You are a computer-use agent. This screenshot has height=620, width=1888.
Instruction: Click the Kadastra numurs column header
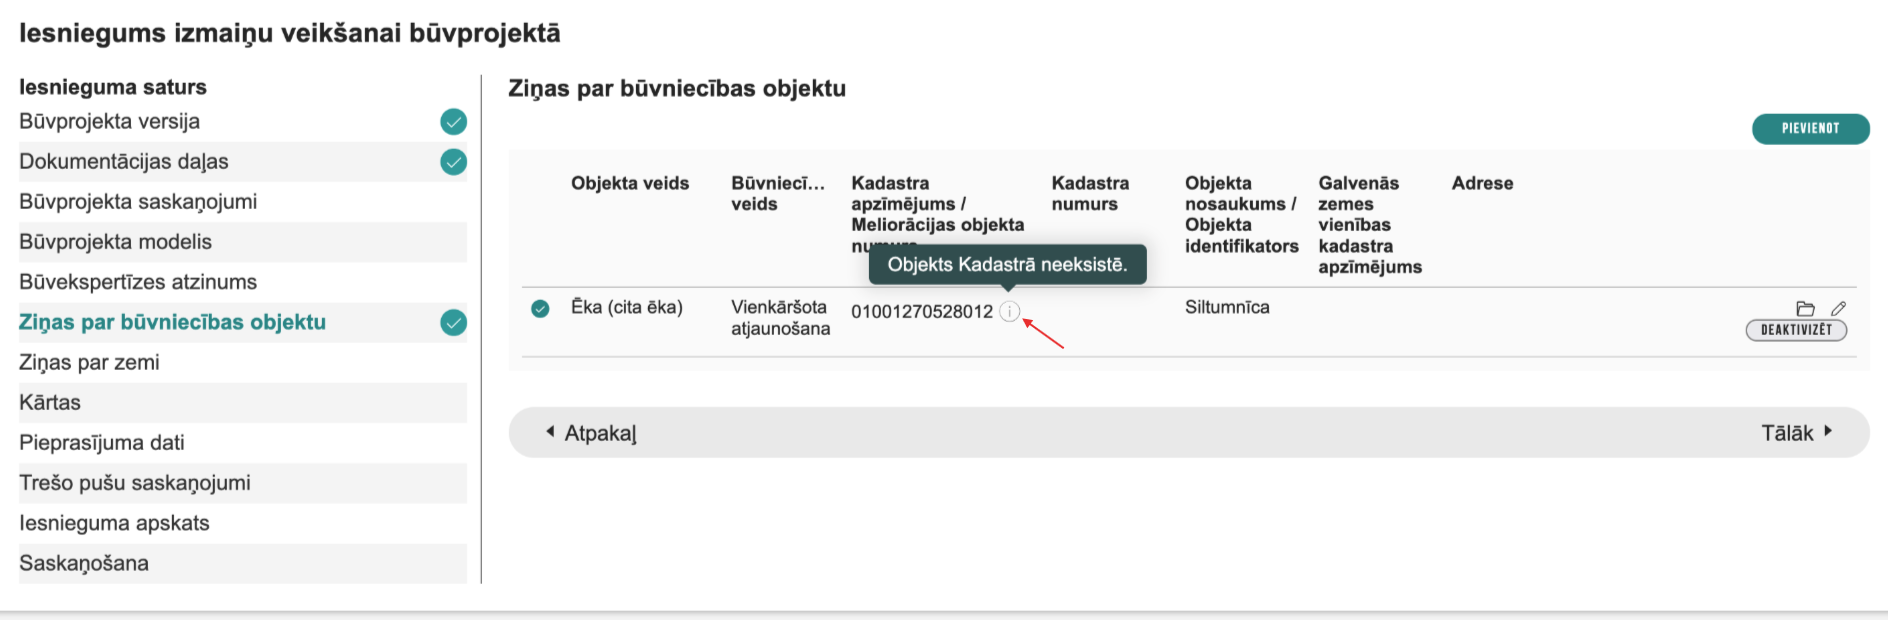click(1090, 194)
